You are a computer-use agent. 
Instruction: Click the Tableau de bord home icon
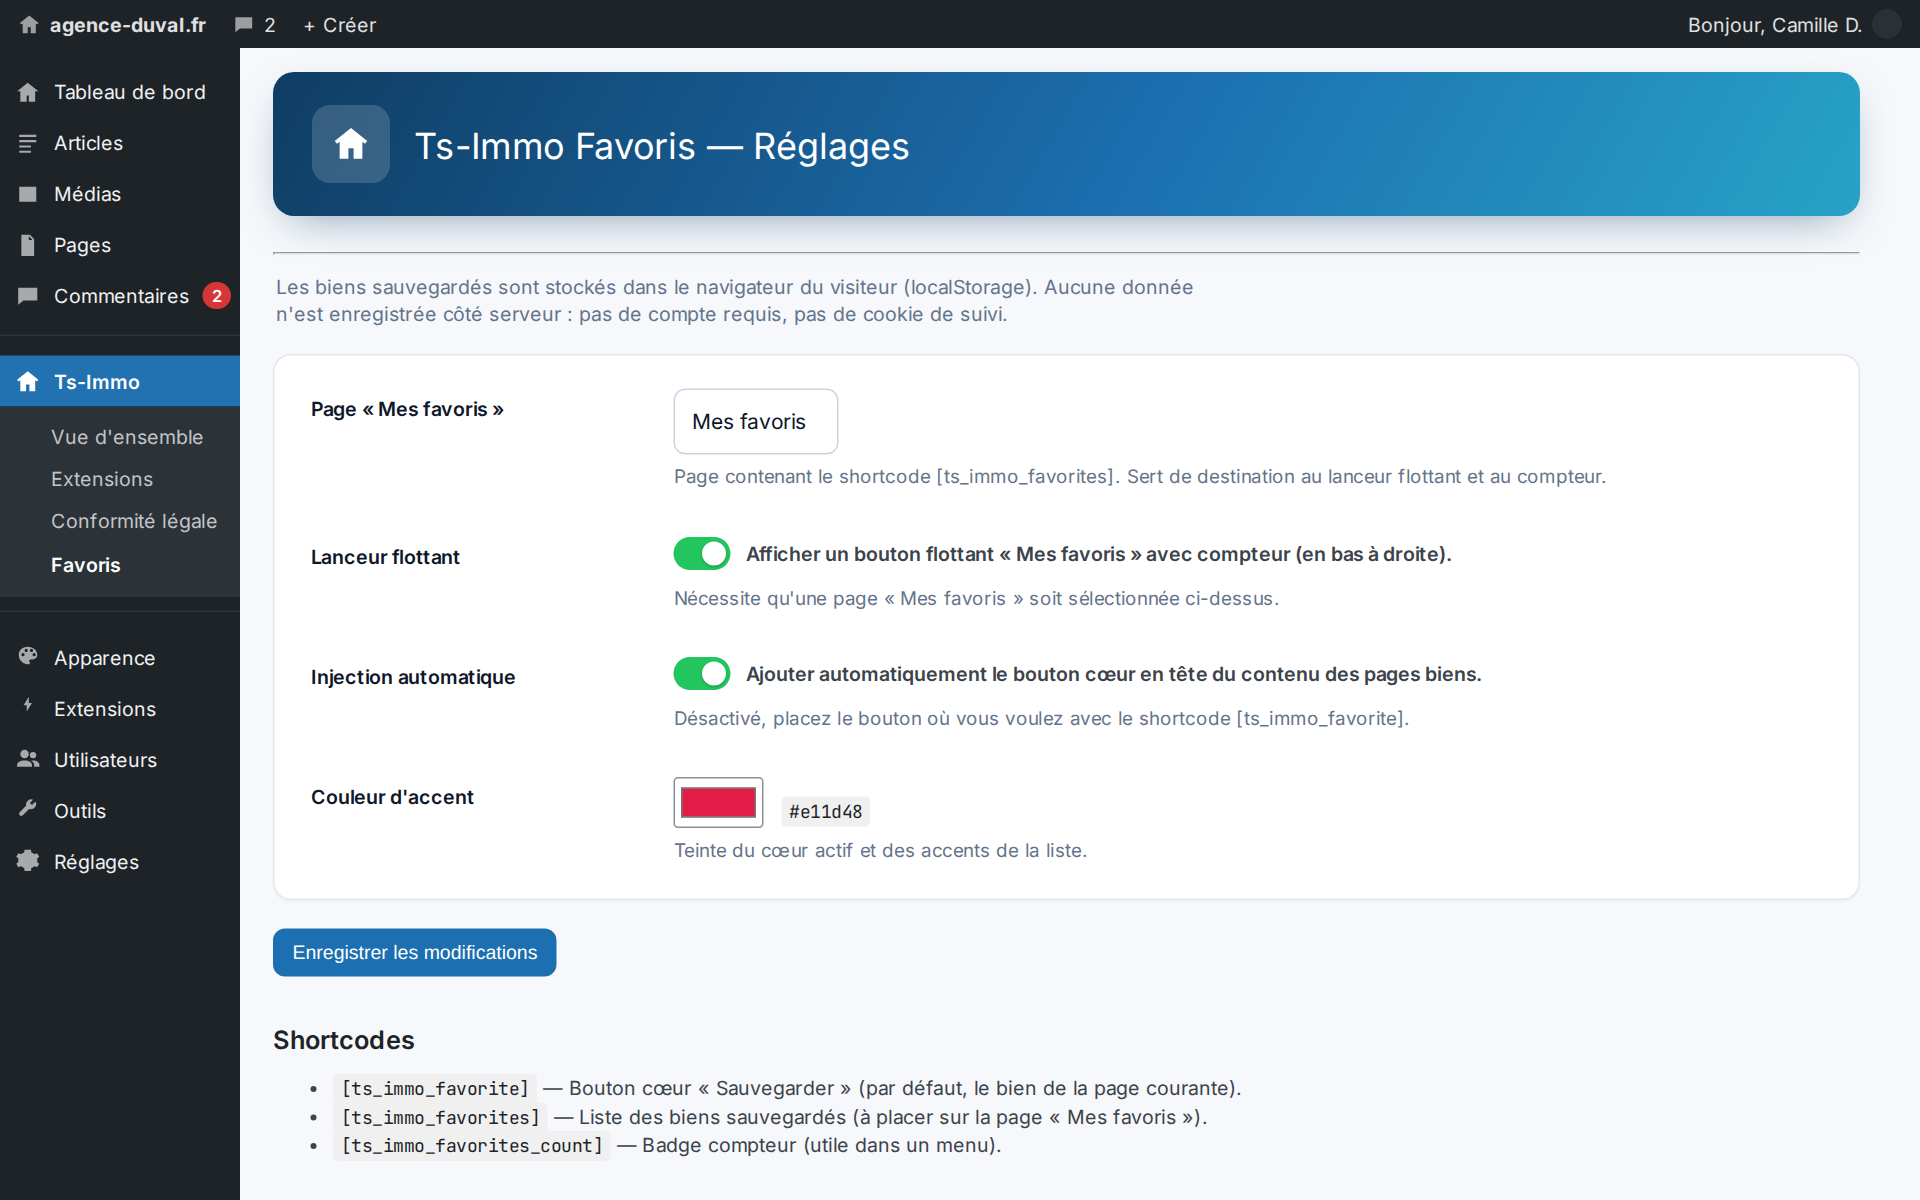click(x=28, y=92)
